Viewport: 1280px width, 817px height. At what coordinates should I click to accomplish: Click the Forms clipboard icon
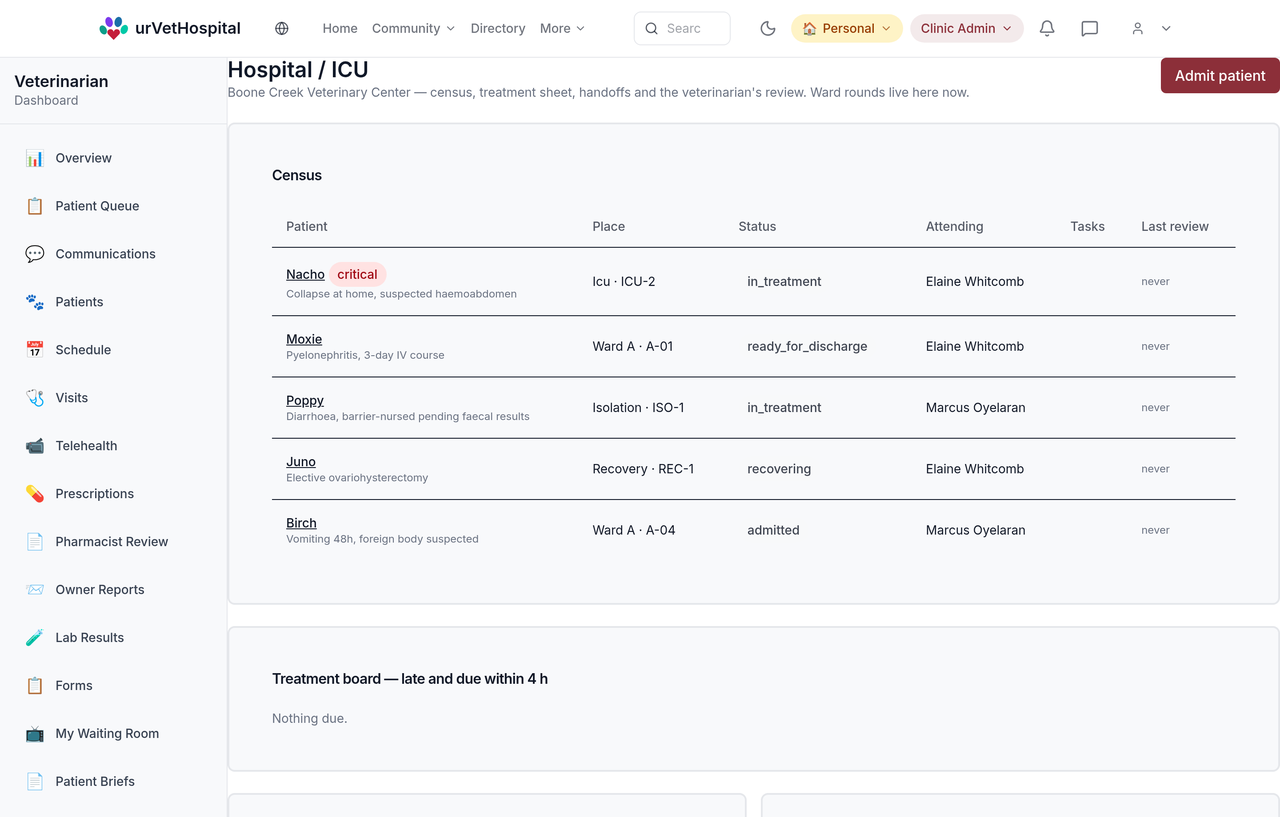pos(35,686)
